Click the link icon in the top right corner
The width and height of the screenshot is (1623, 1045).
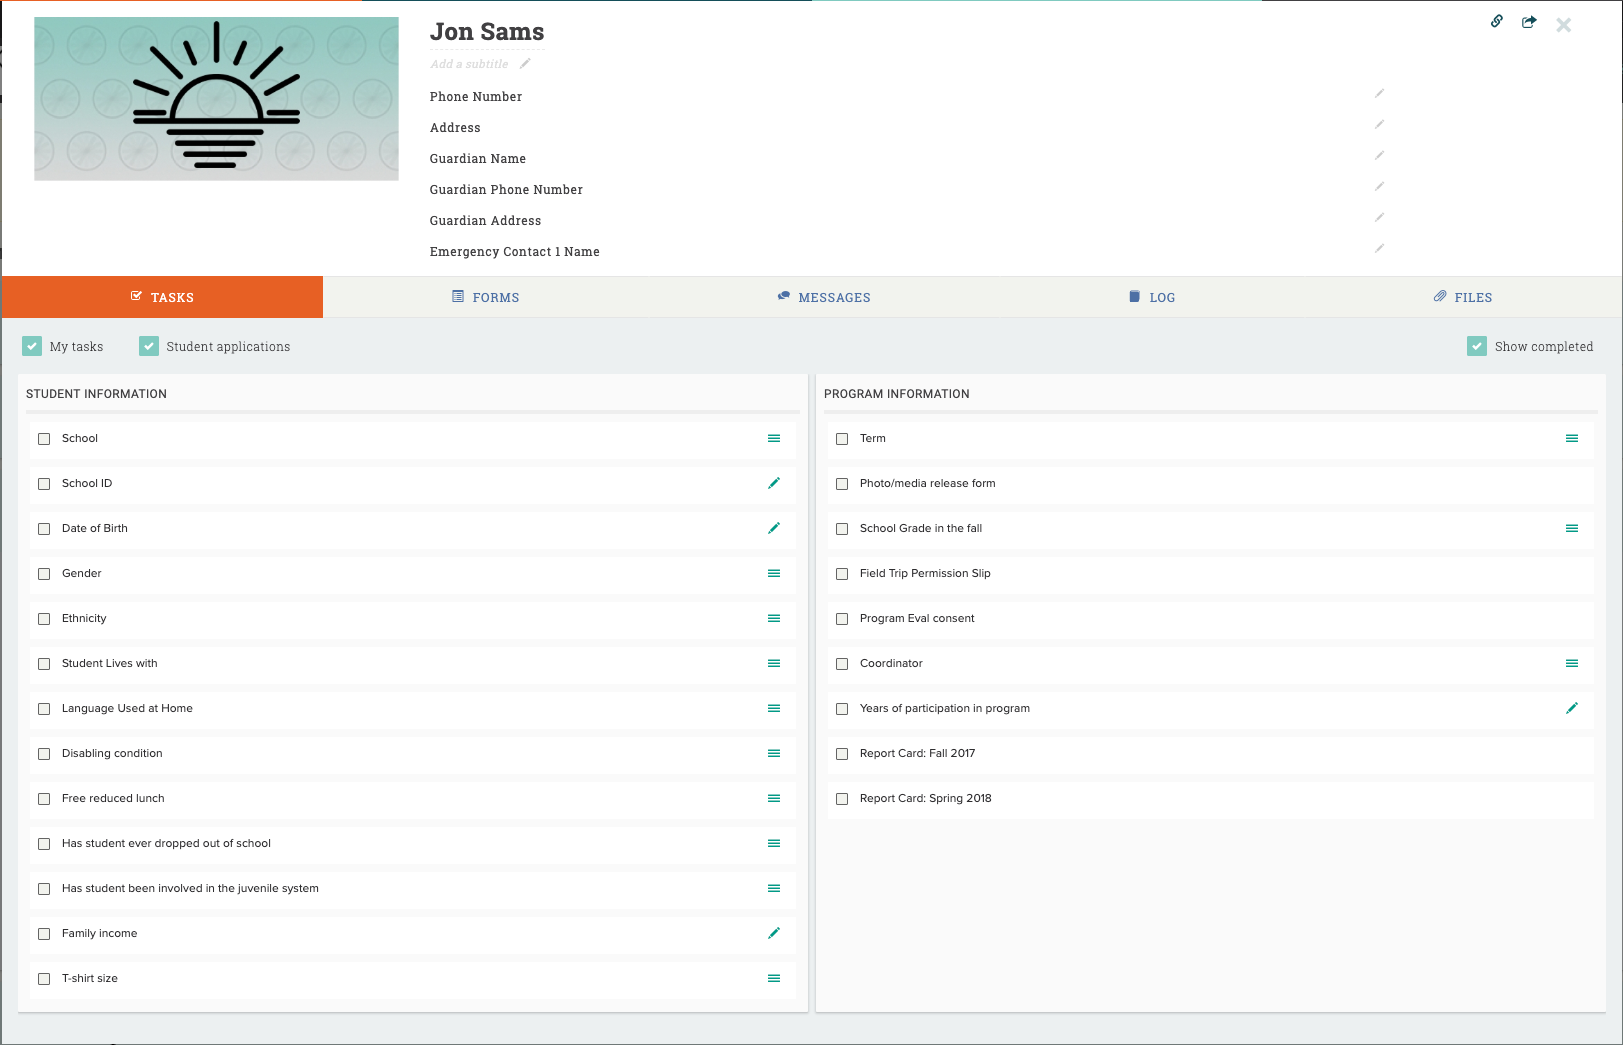[1496, 20]
